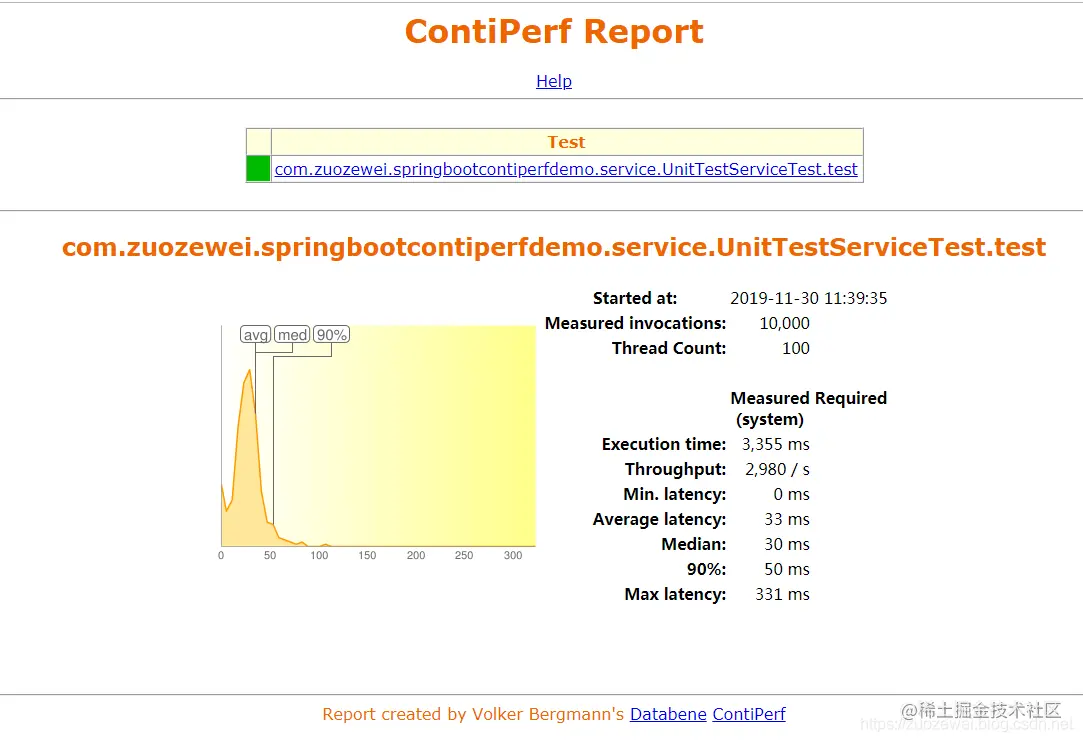Click the avg marker label on chart
This screenshot has width=1083, height=742.
coord(256,335)
